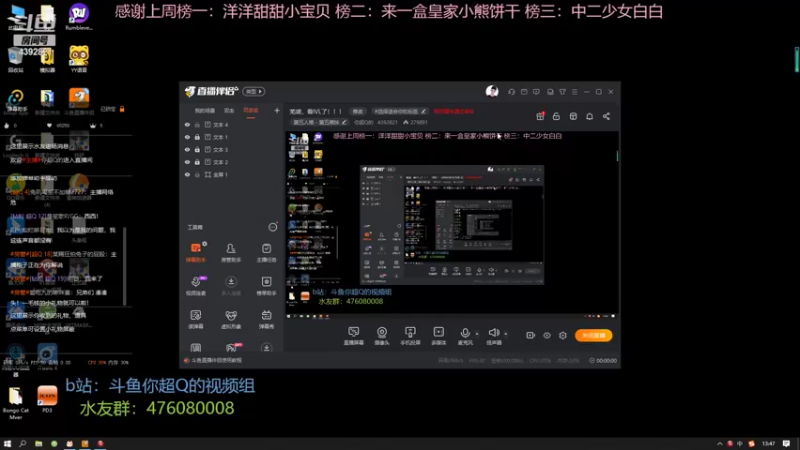The image size is (800, 450).
Task: Select the 文本 2 layer row
Action: point(231,162)
